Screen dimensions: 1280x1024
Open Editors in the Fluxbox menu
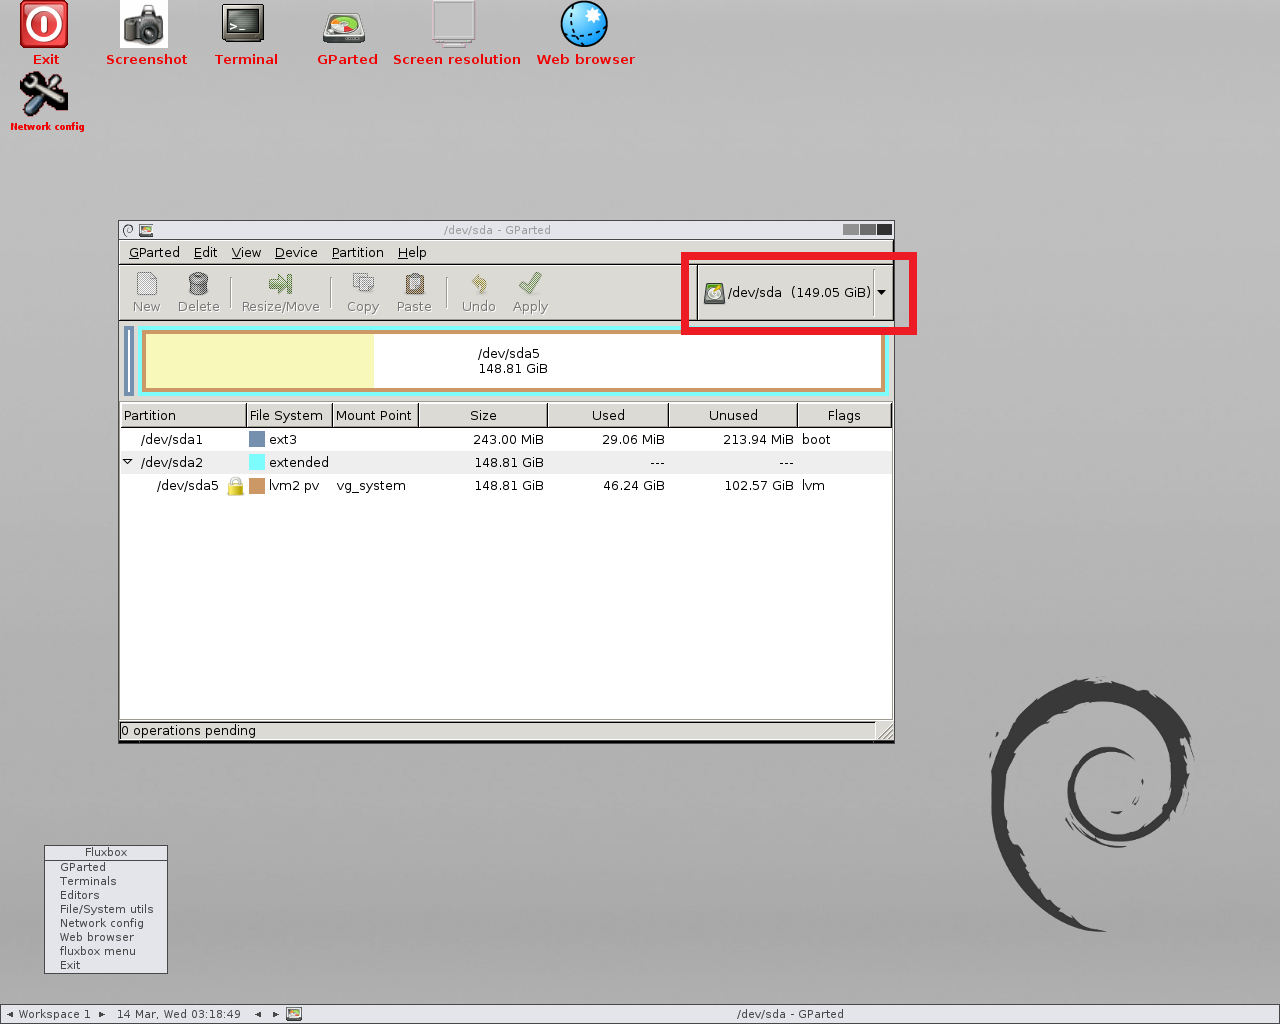pyautogui.click(x=106, y=895)
